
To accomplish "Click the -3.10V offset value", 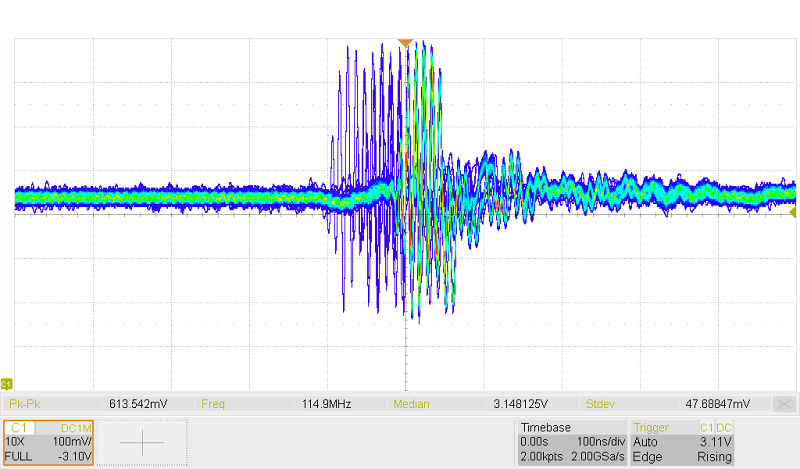I will coord(73,455).
